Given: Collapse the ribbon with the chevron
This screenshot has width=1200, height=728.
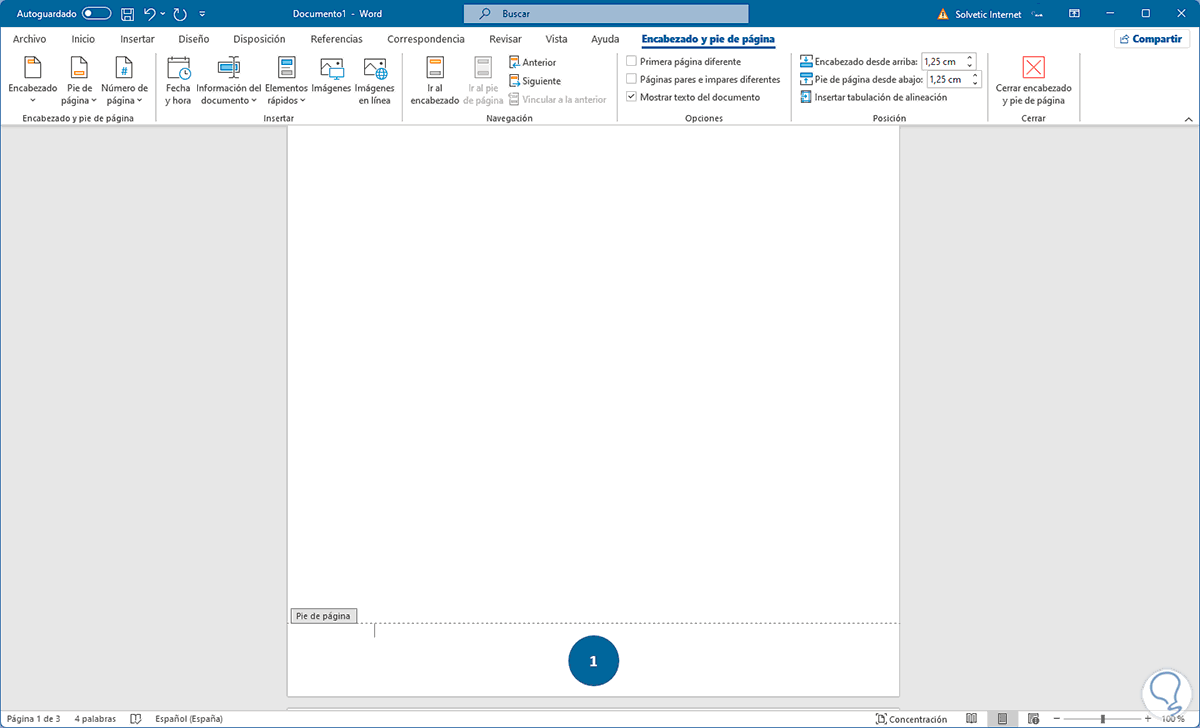Looking at the screenshot, I should coord(1188,119).
